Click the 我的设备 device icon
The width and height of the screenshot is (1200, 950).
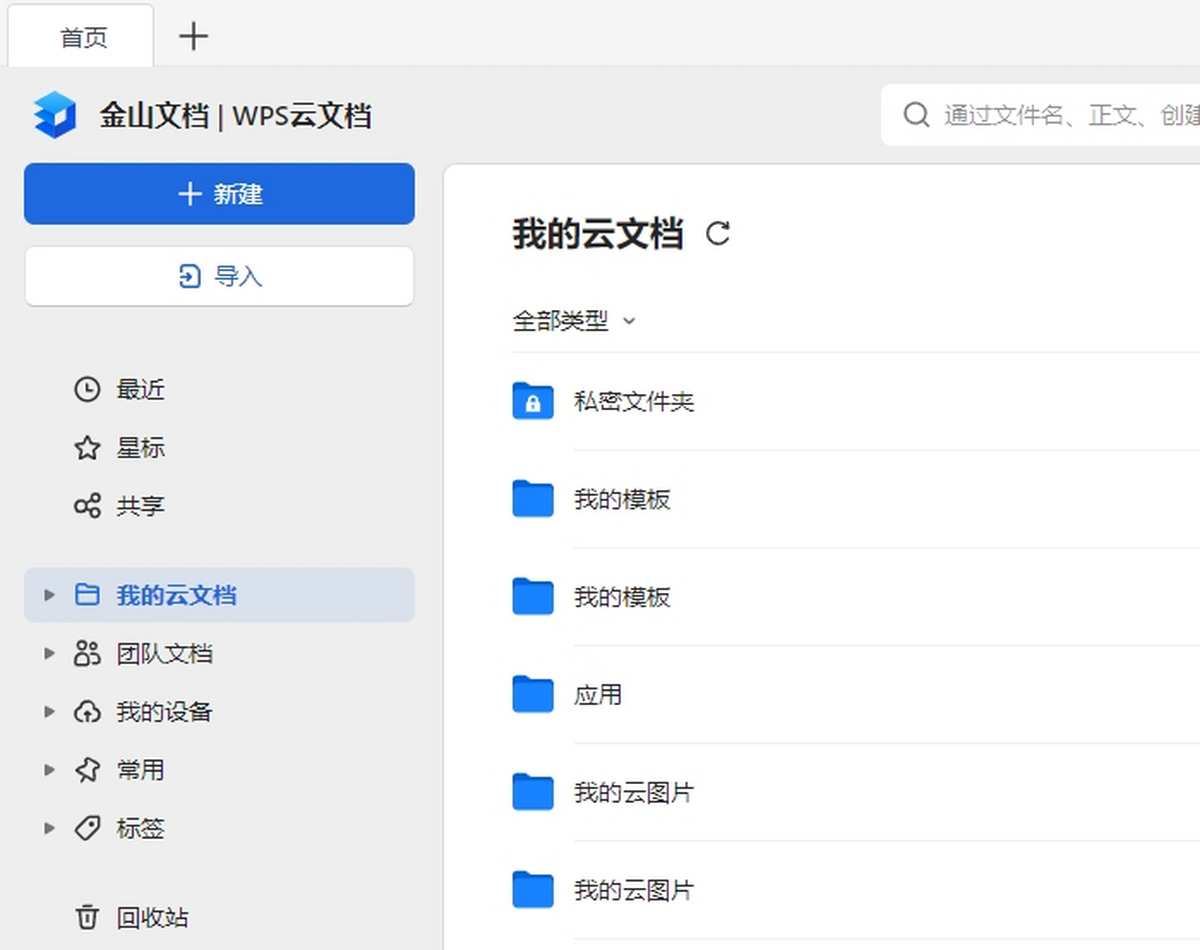click(x=87, y=712)
